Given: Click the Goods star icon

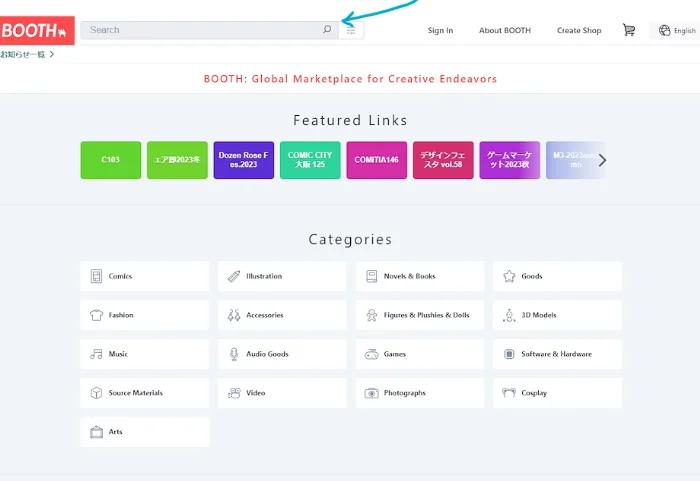Looking at the screenshot, I should [509, 276].
